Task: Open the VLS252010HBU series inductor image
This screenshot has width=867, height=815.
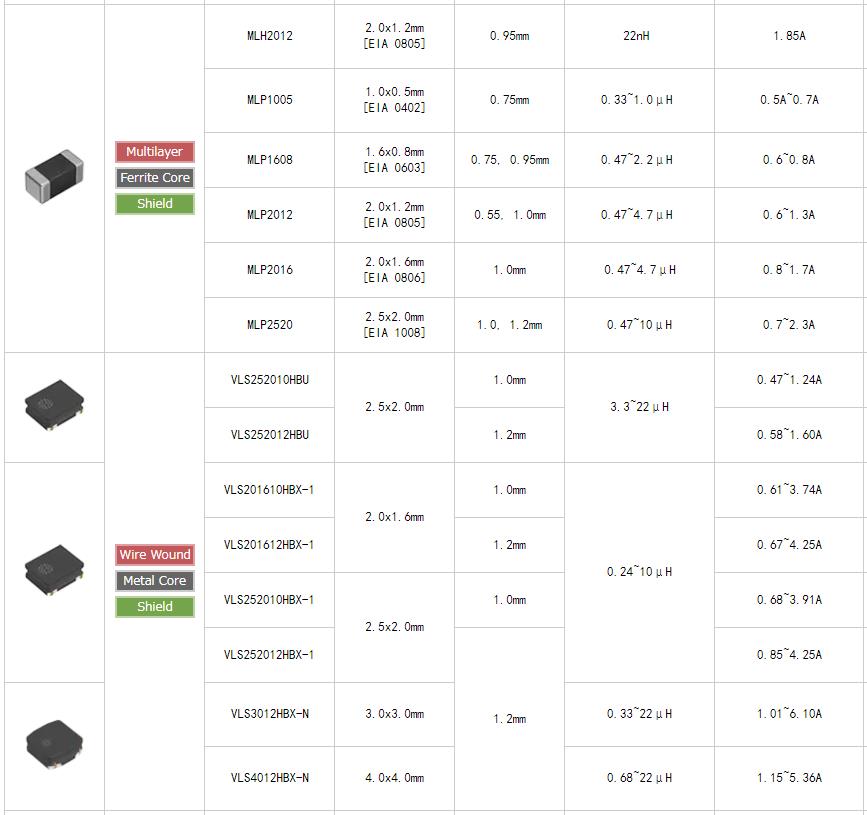Action: [54, 405]
